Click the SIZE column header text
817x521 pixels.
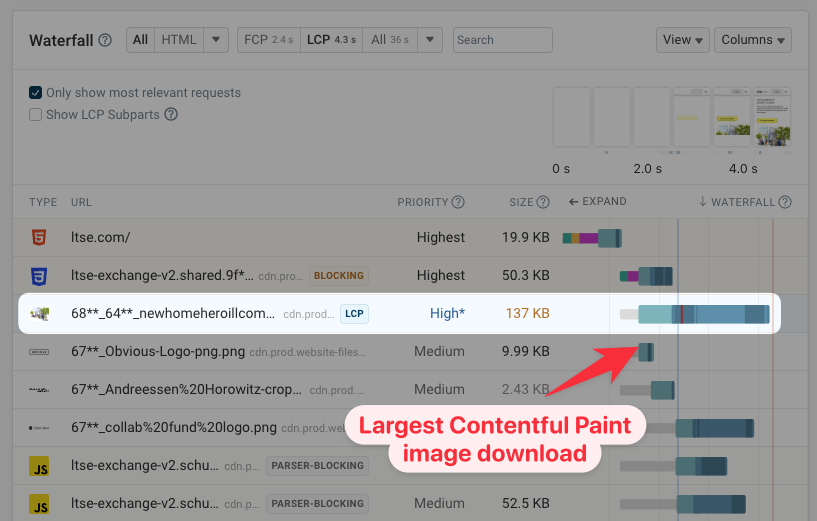tap(521, 202)
